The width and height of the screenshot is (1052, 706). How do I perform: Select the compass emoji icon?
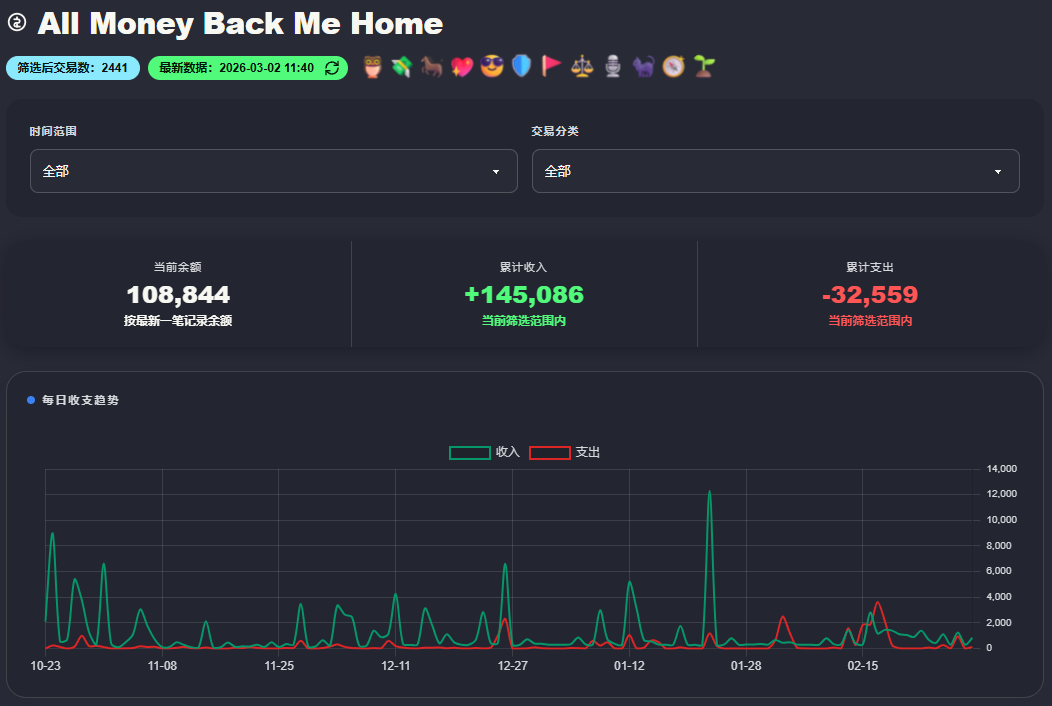tap(673, 67)
